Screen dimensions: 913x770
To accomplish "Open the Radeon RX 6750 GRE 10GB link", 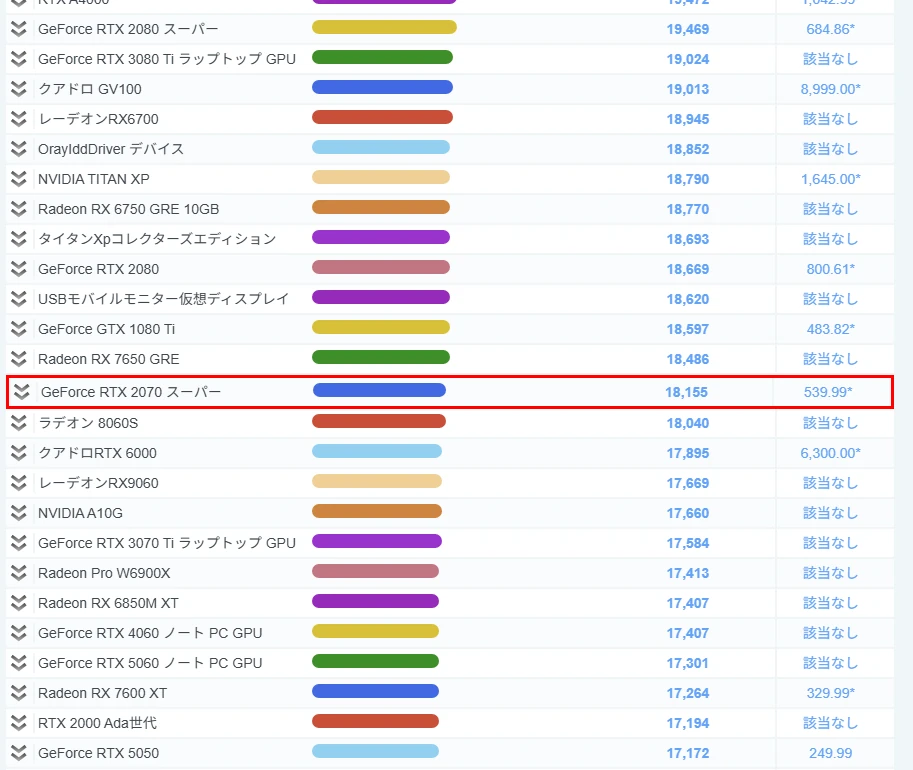I will pos(128,209).
